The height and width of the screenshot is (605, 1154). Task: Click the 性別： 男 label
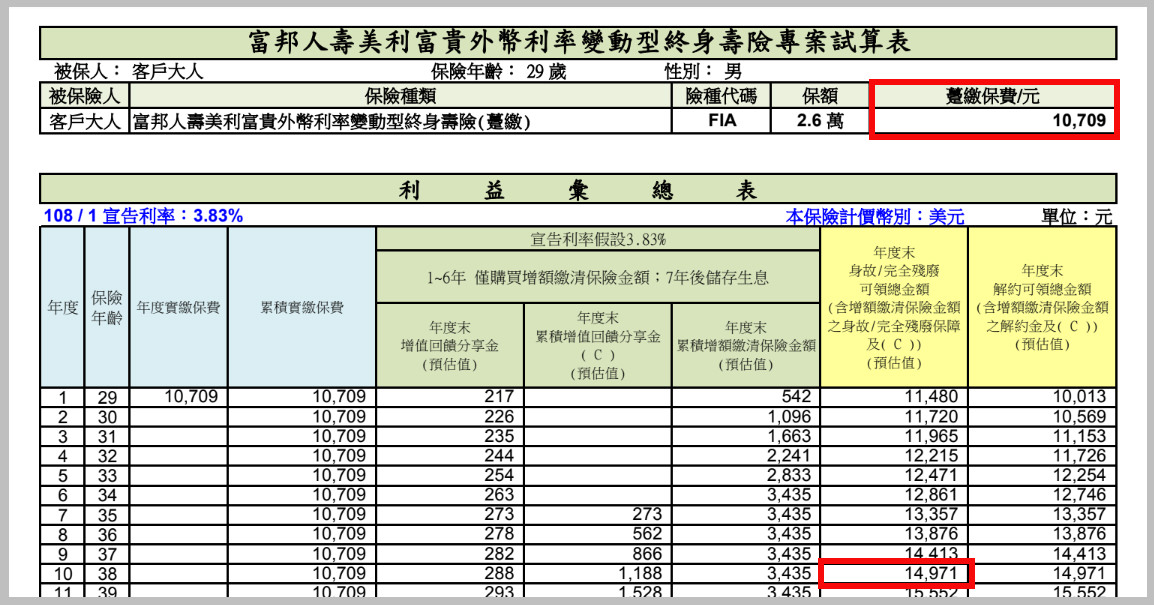(703, 71)
